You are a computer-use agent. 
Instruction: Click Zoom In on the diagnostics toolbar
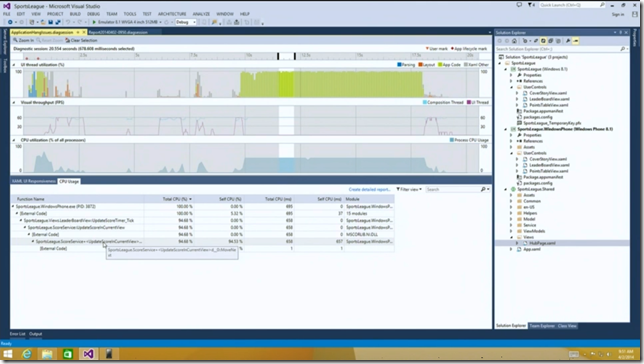[23, 40]
